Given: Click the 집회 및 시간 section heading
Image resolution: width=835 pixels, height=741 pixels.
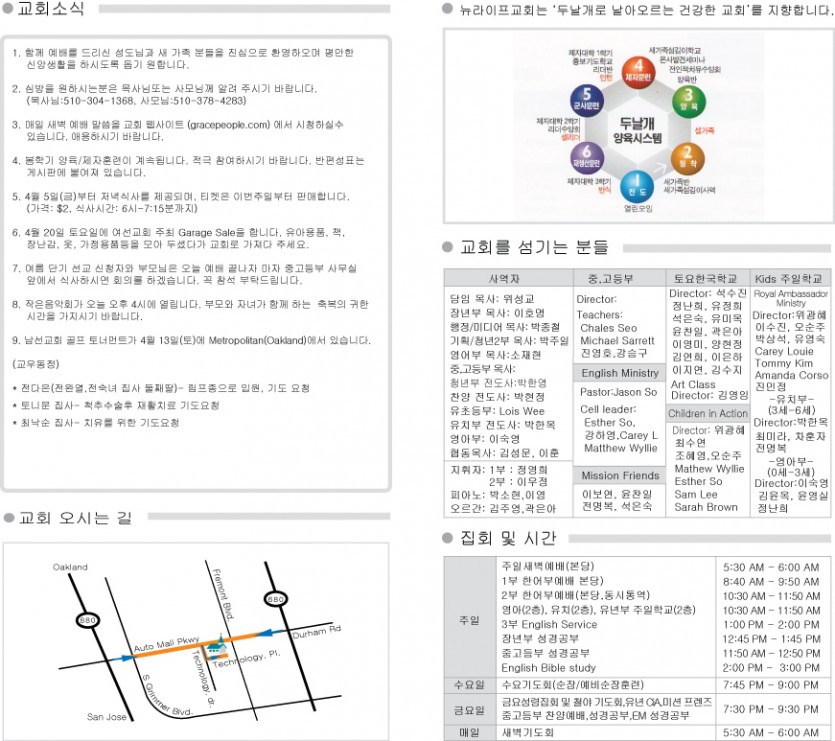Looking at the screenshot, I should click(x=507, y=538).
